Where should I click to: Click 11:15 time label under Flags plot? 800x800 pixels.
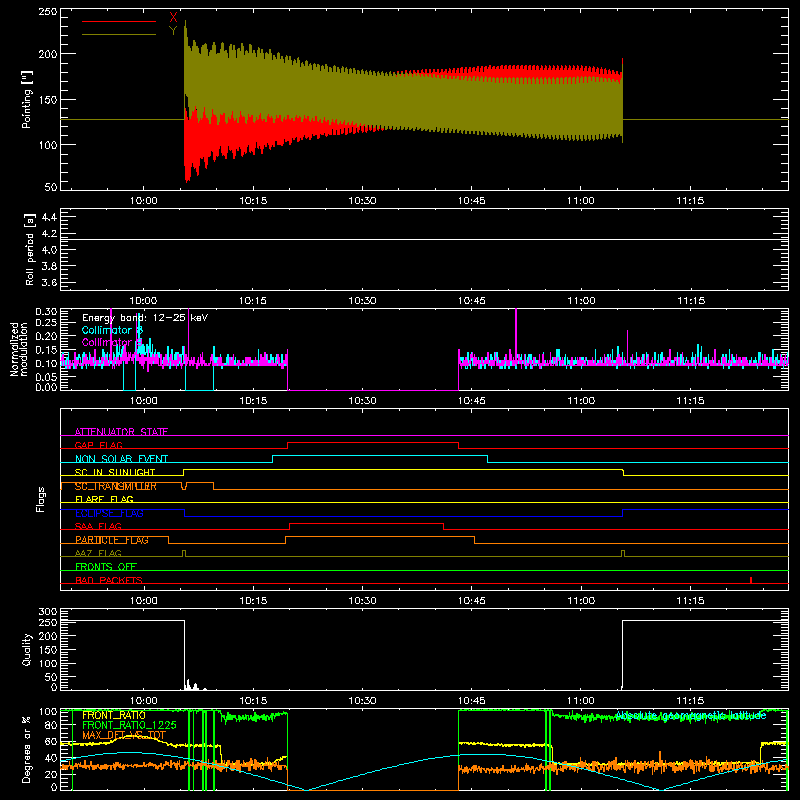(x=690, y=601)
